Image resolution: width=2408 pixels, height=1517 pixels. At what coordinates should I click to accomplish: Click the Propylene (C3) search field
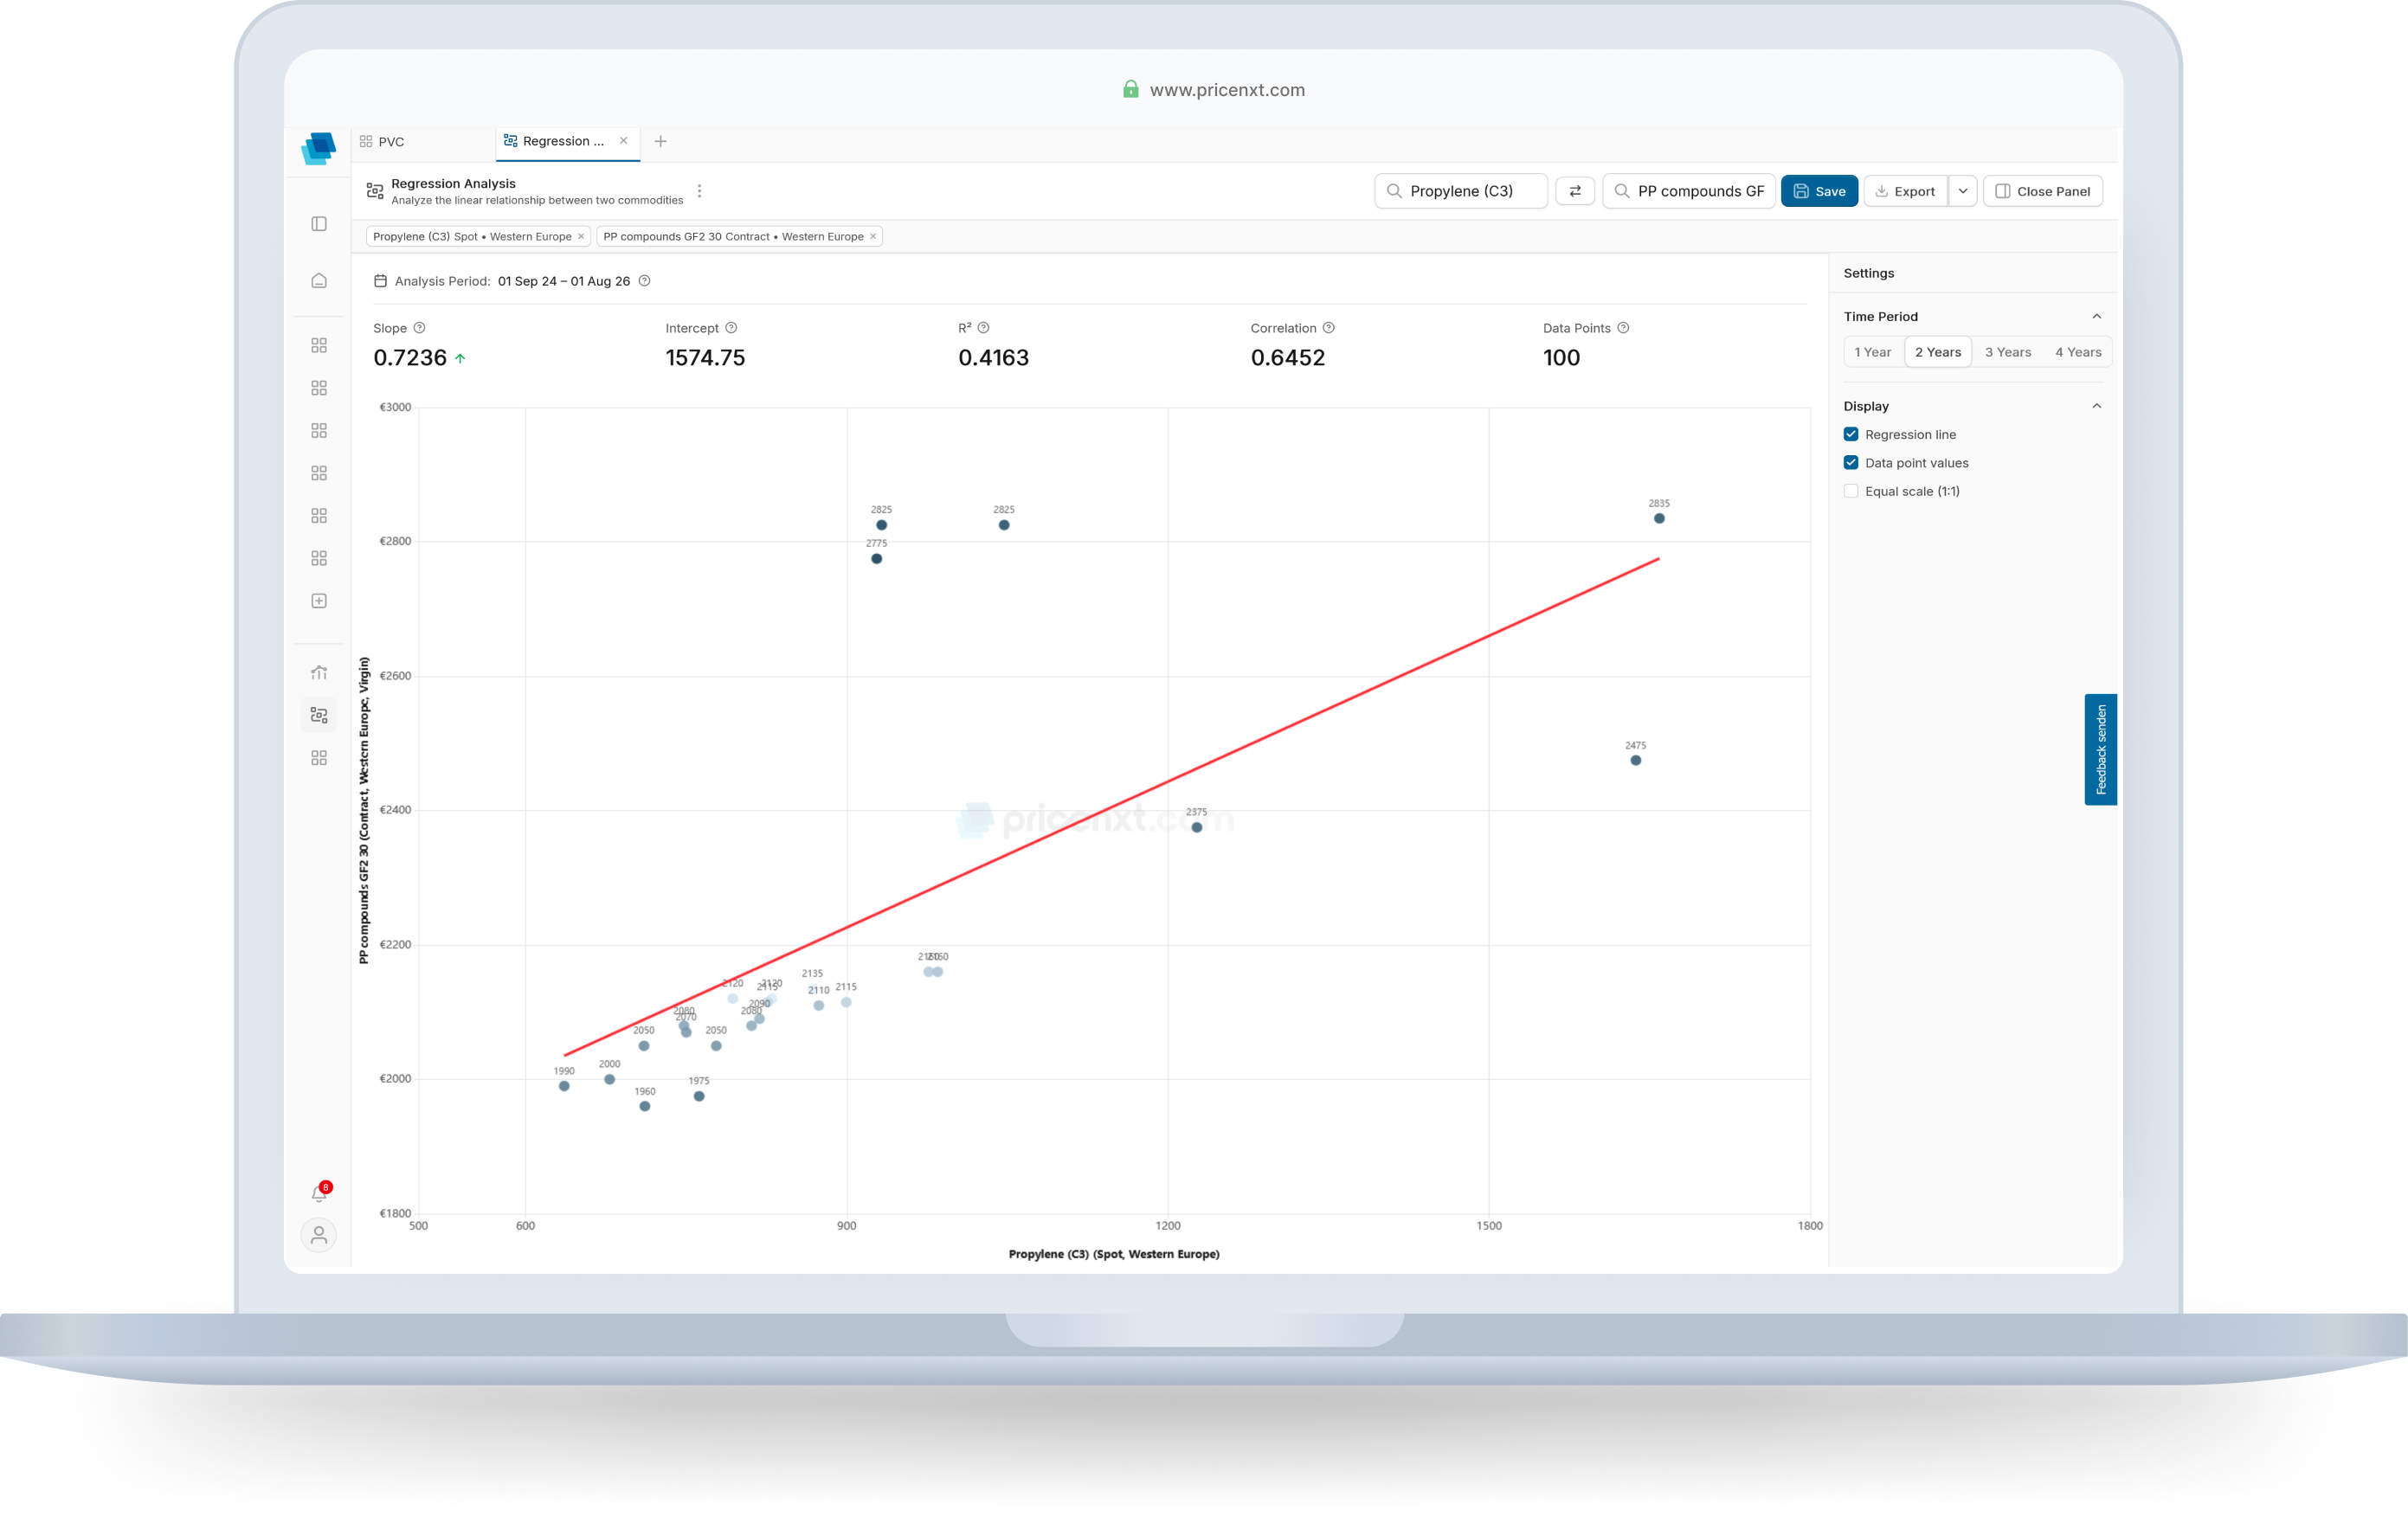[1460, 191]
